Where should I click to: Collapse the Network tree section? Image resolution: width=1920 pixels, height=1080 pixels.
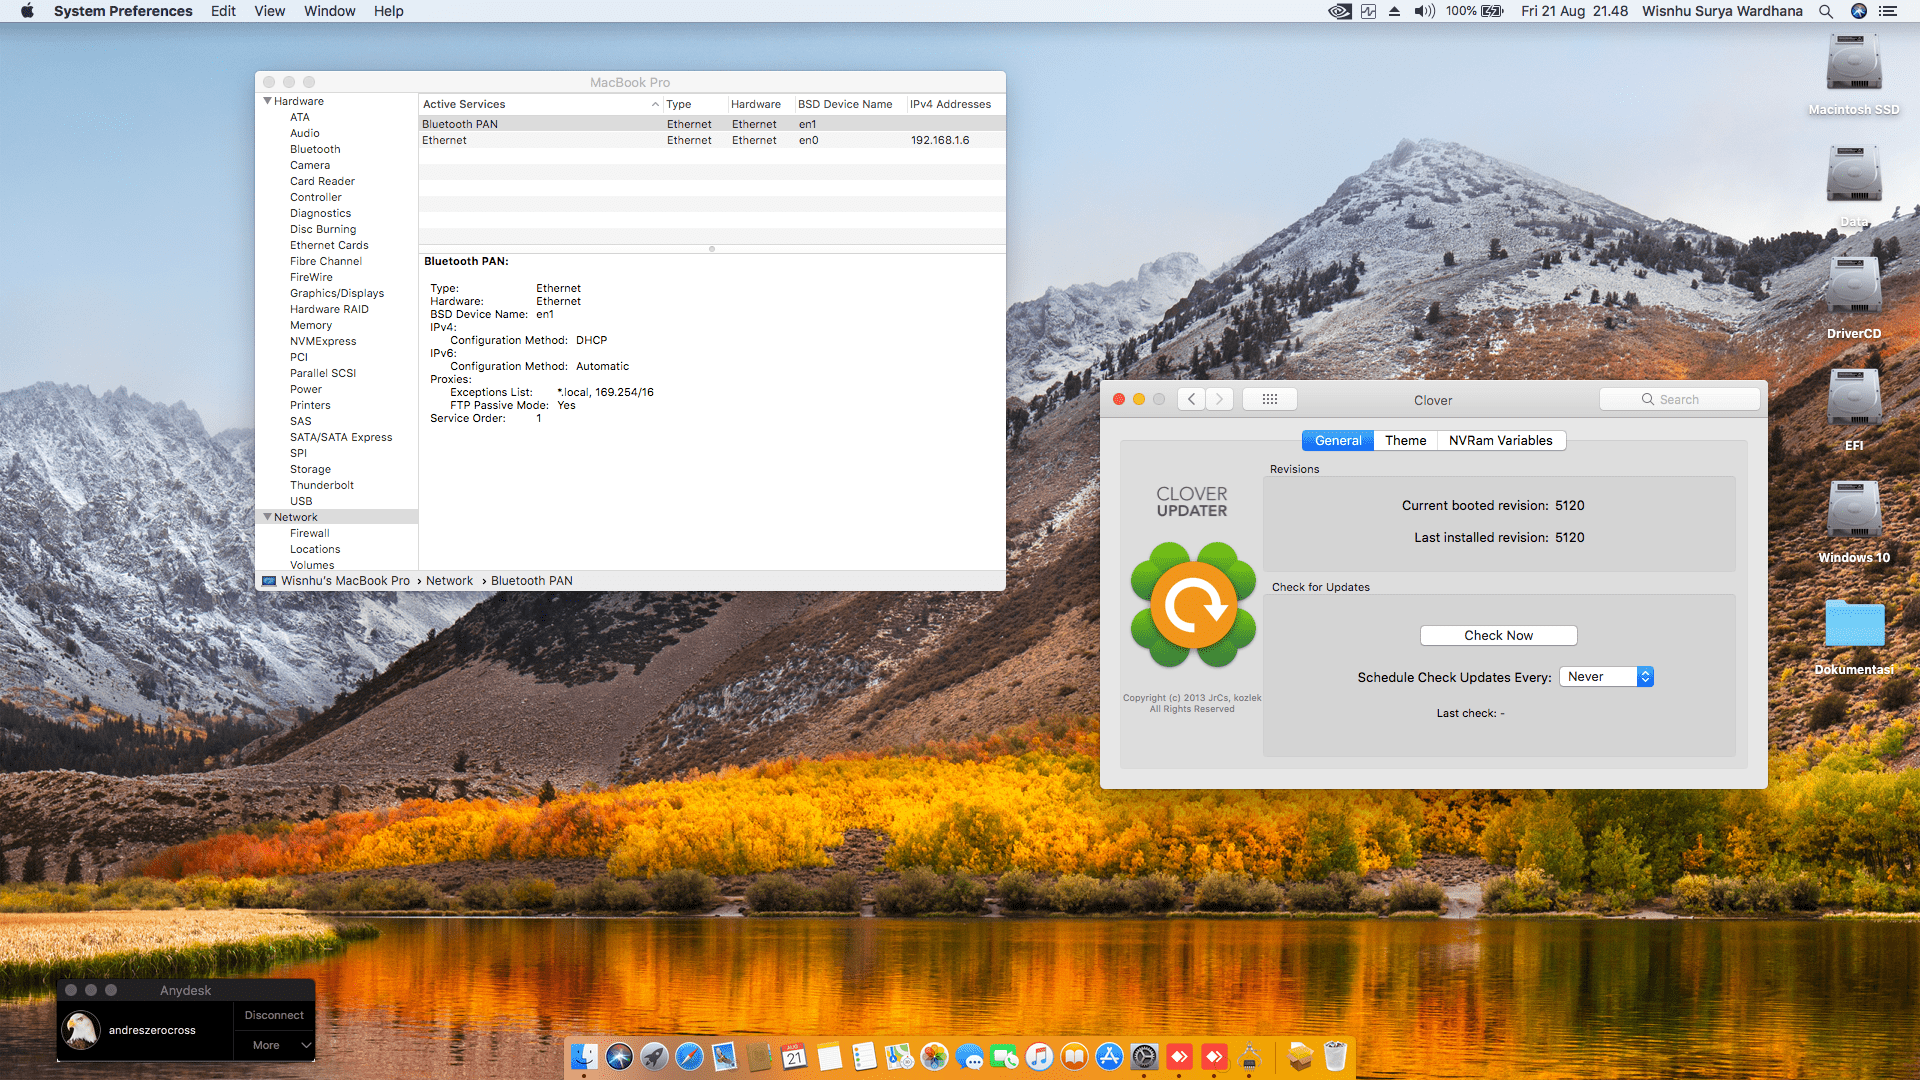268,517
